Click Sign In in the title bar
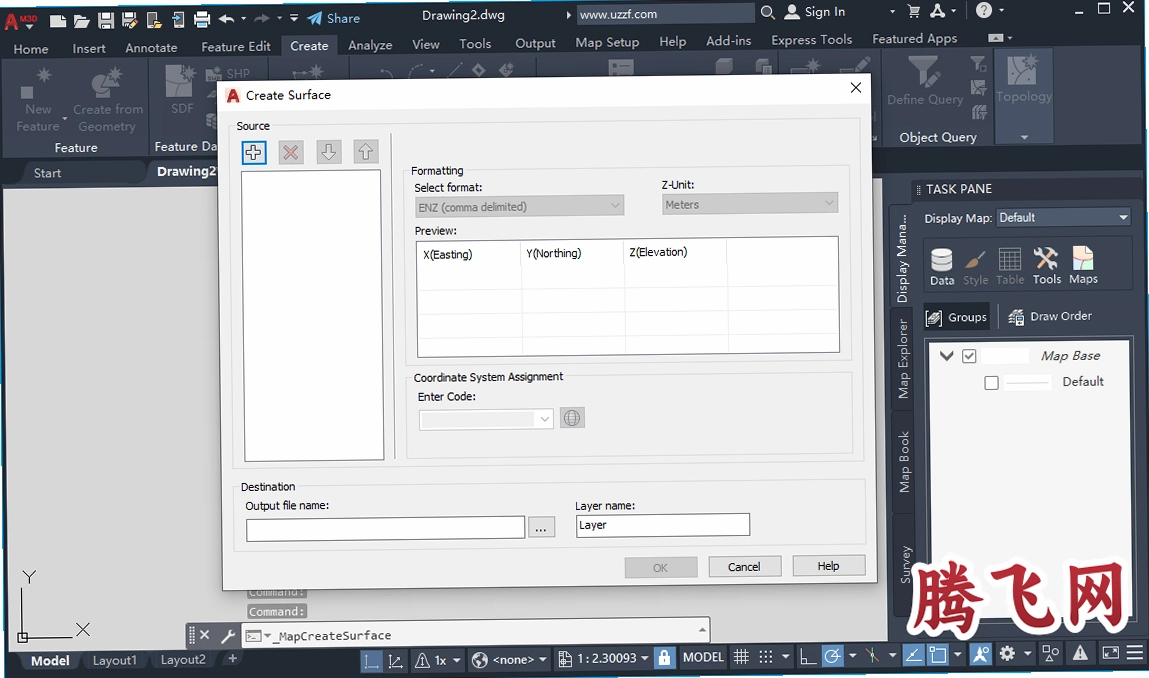The width and height of the screenshot is (1149, 678). (815, 12)
